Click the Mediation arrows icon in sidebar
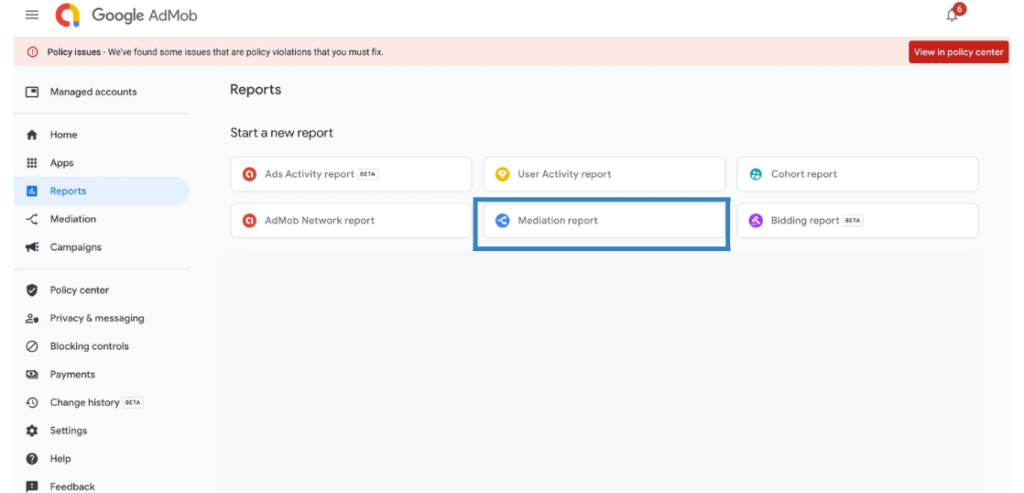This screenshot has width=1024, height=493. click(x=32, y=219)
